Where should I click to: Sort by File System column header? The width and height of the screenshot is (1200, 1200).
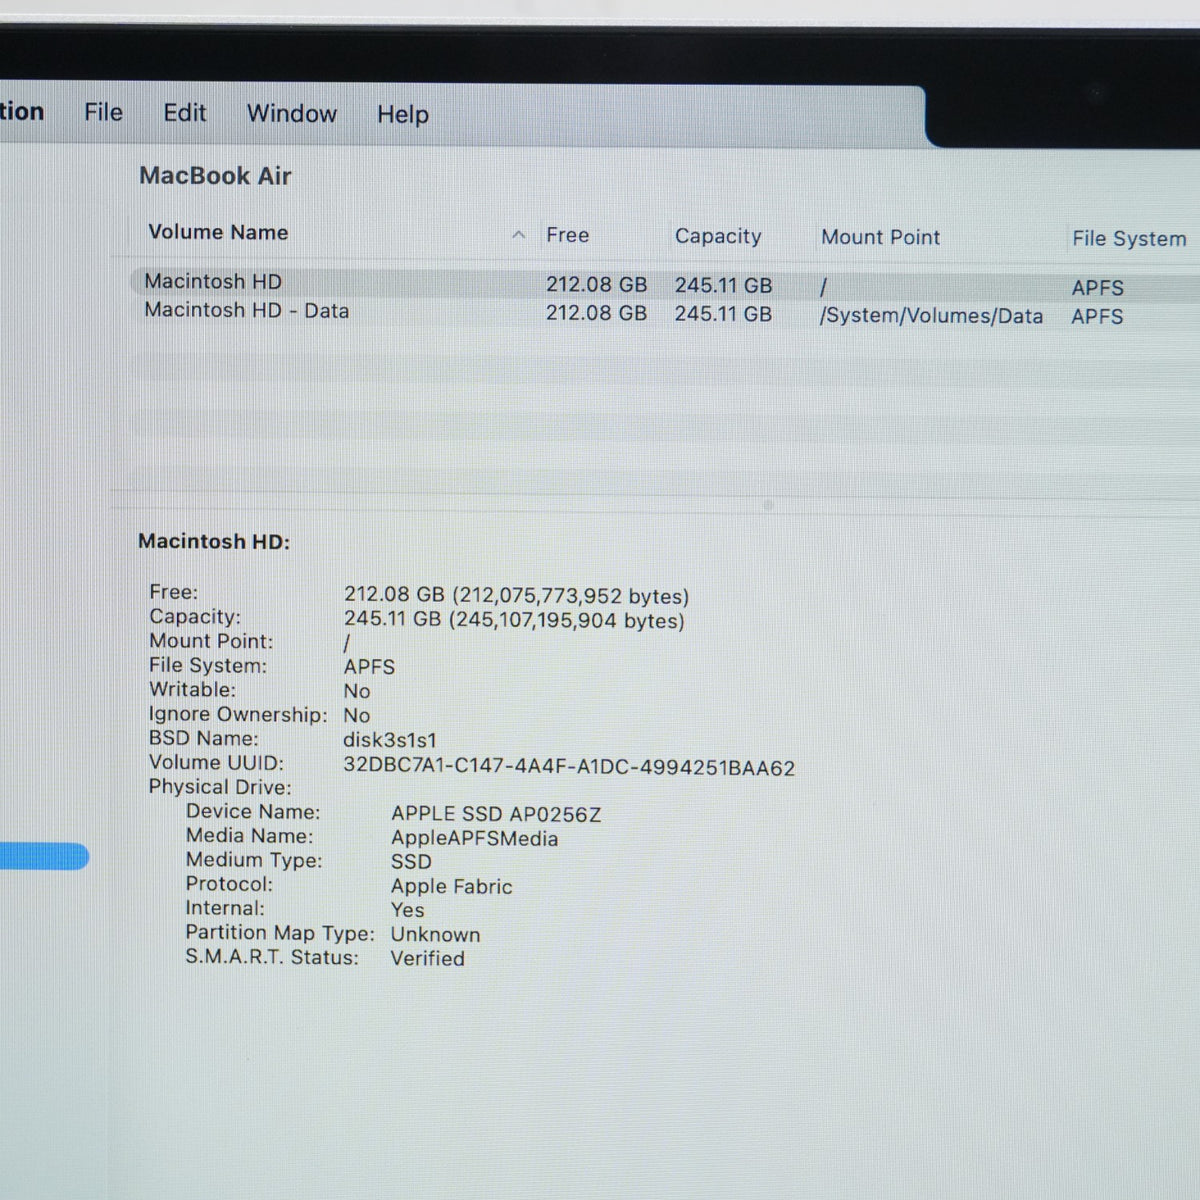pyautogui.click(x=1129, y=239)
